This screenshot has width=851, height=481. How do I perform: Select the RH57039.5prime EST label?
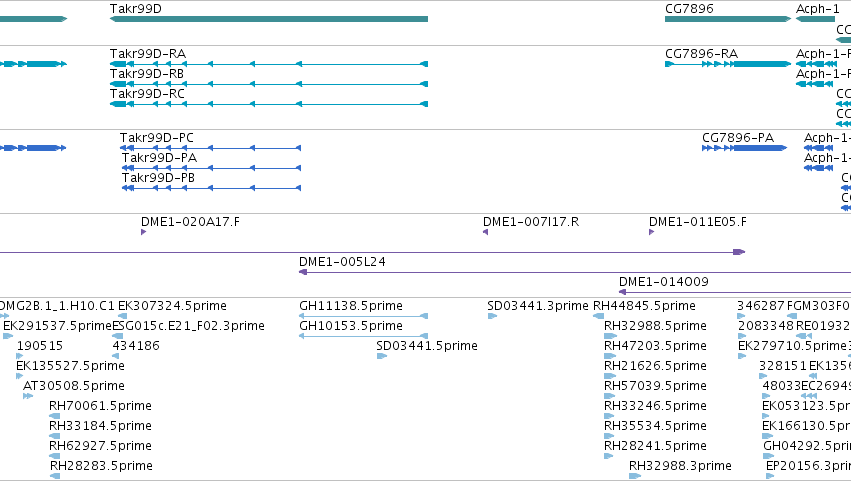655,387
